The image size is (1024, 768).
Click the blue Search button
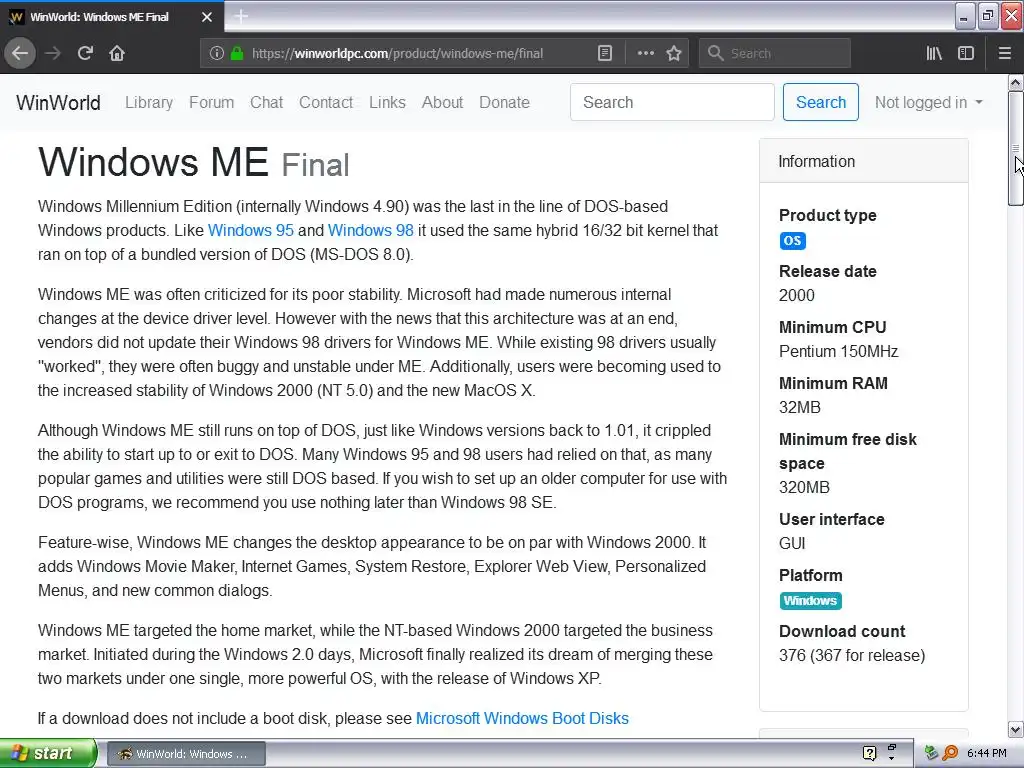coord(821,102)
